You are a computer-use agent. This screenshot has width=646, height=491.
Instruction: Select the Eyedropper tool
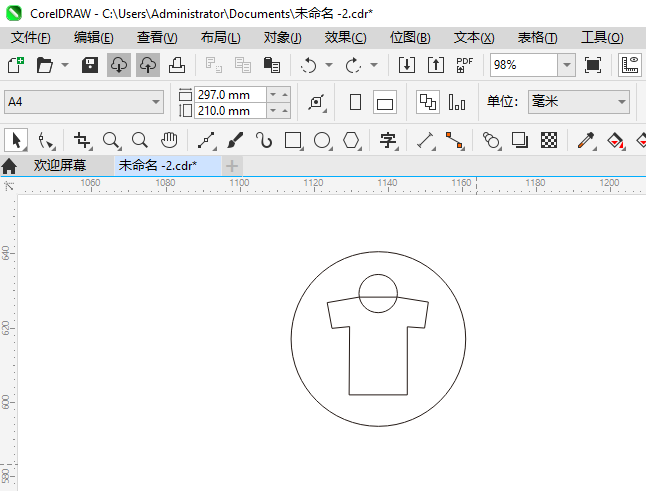(x=588, y=140)
